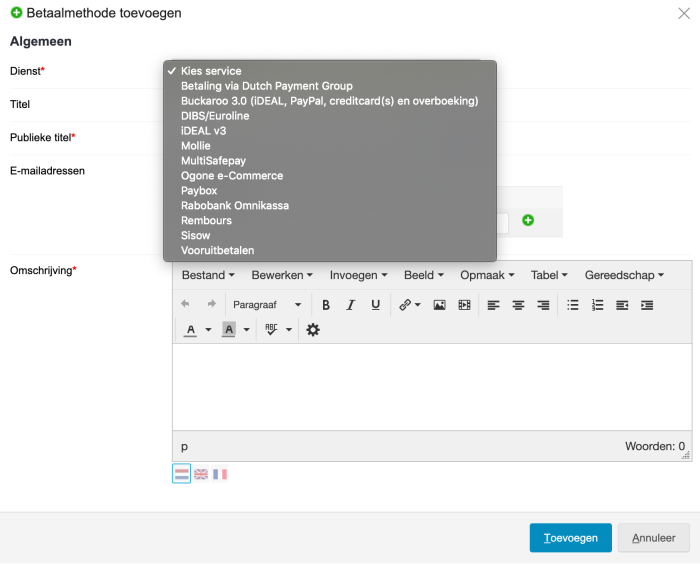The height and width of the screenshot is (564, 700).
Task: Open text color picker dropdown arrow
Action: click(x=208, y=330)
